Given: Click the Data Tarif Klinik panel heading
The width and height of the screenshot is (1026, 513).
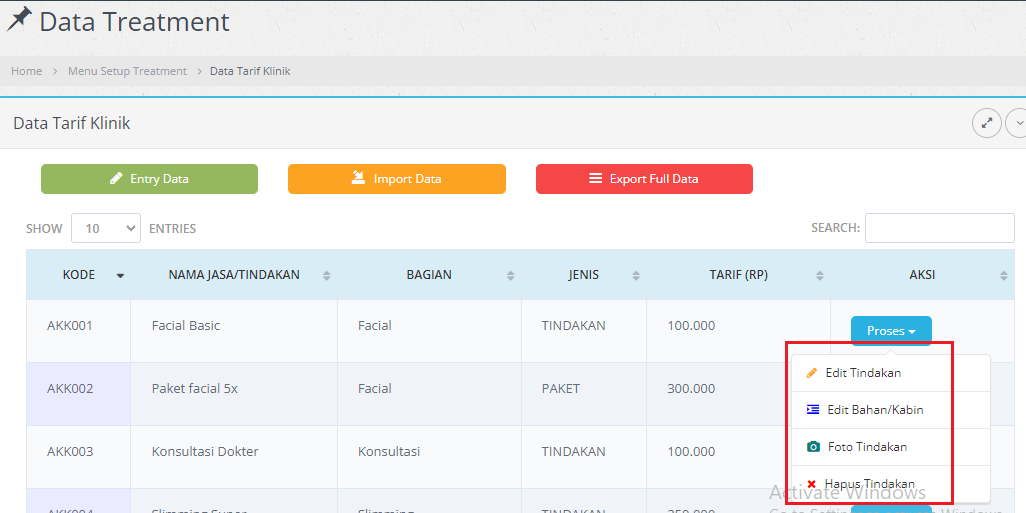Looking at the screenshot, I should point(72,123).
